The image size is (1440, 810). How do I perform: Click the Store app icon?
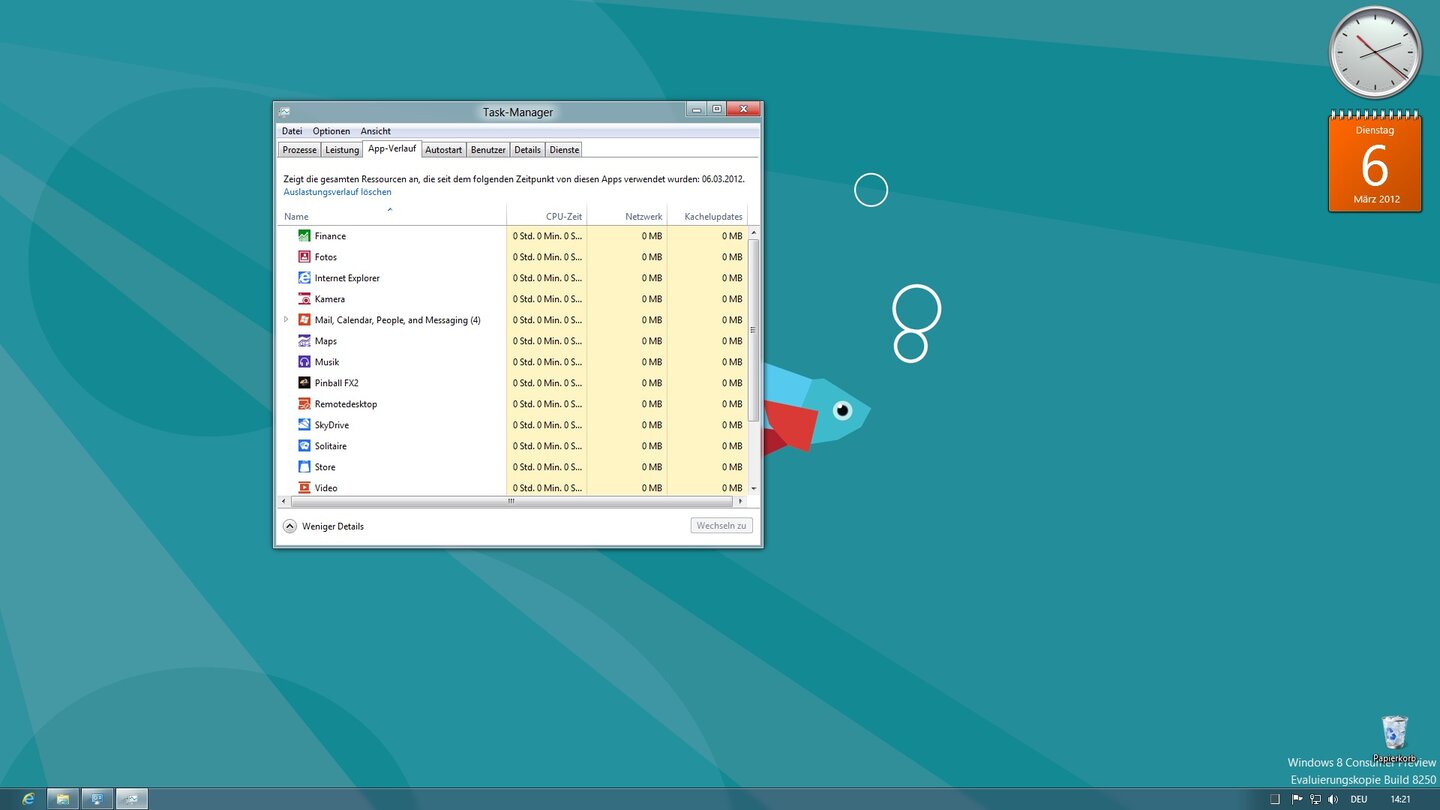pos(304,467)
